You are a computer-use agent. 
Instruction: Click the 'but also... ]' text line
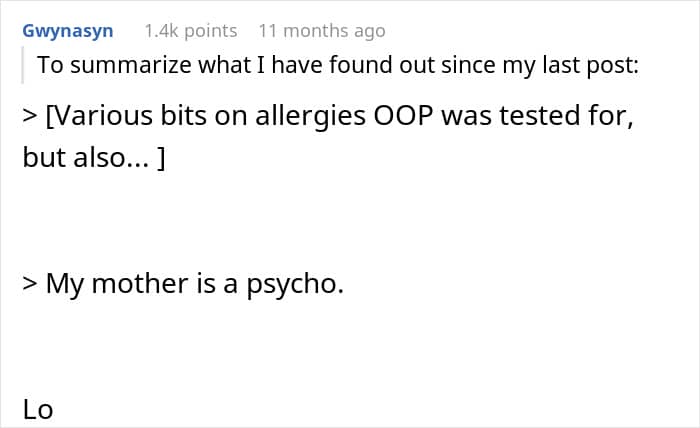coord(93,158)
